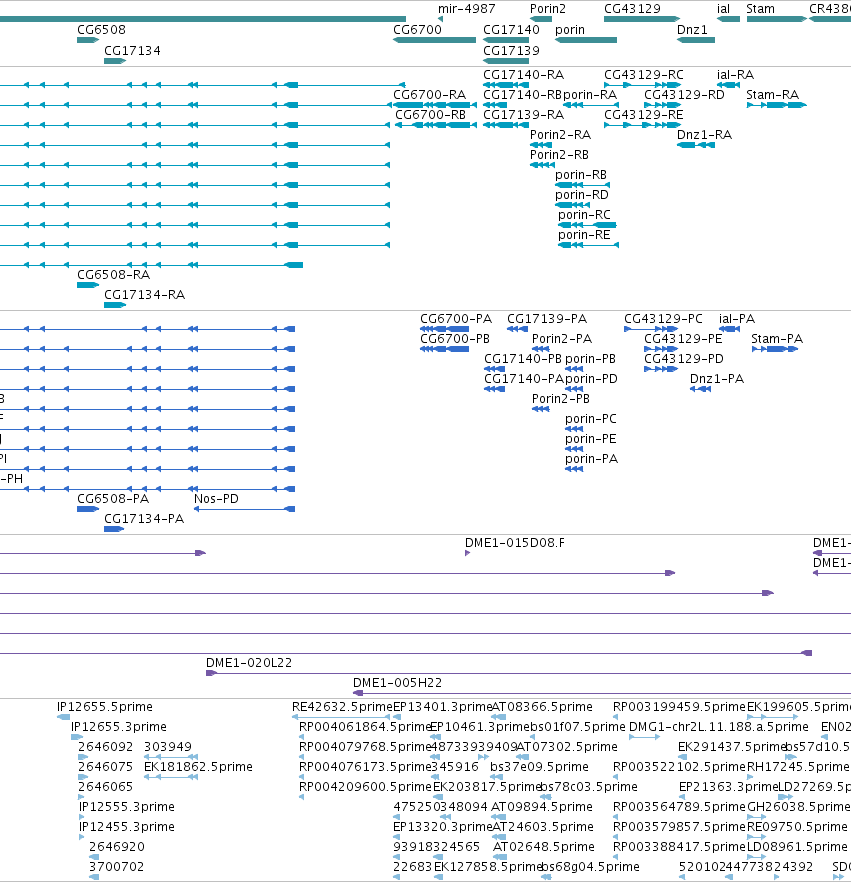Image resolution: width=851 pixels, height=882 pixels.
Task: Select the CG17139 gene feature
Action: click(x=506, y=61)
